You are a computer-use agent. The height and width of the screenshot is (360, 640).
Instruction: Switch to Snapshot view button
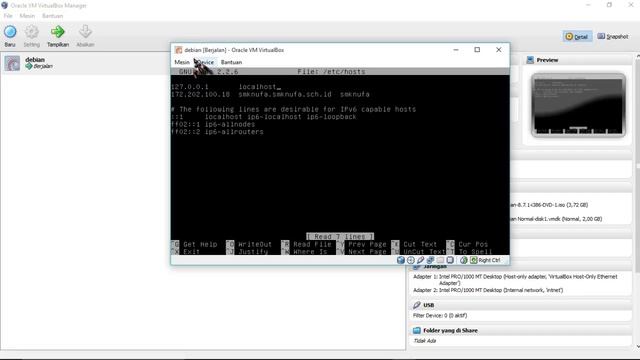(613, 37)
